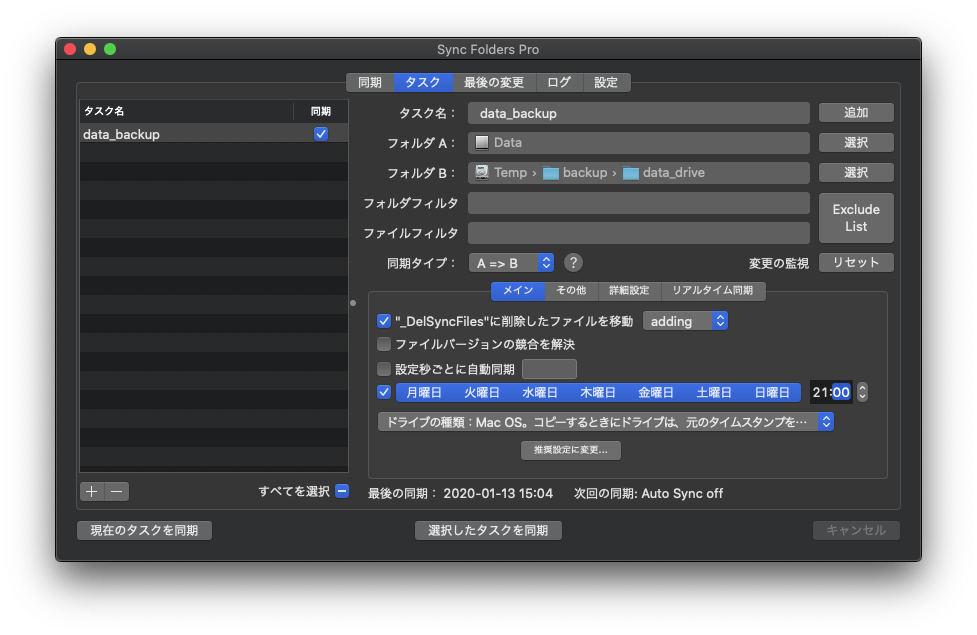Toggle 土曜日 in the schedule
This screenshot has width=977, height=635.
(x=713, y=393)
